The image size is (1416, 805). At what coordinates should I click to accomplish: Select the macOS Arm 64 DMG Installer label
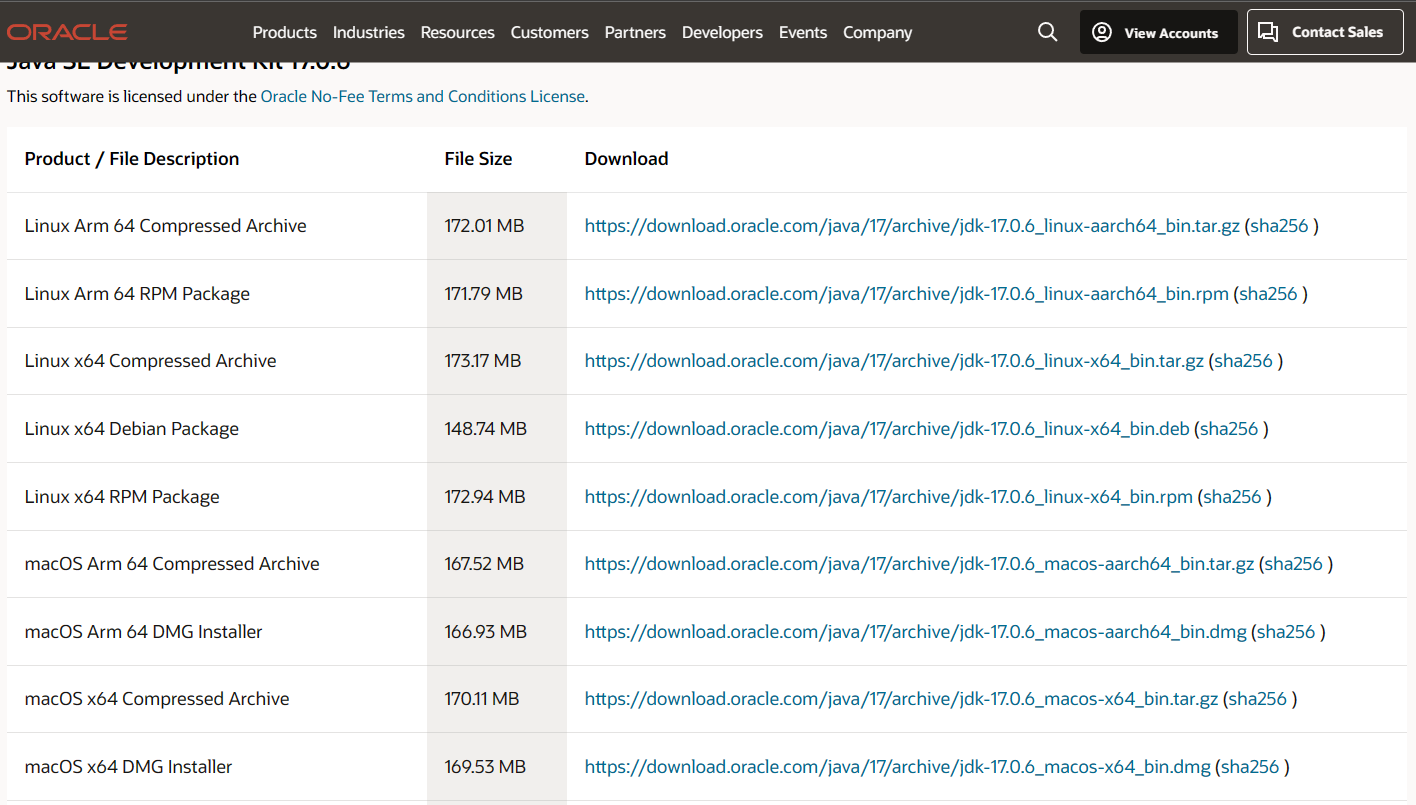pos(143,632)
